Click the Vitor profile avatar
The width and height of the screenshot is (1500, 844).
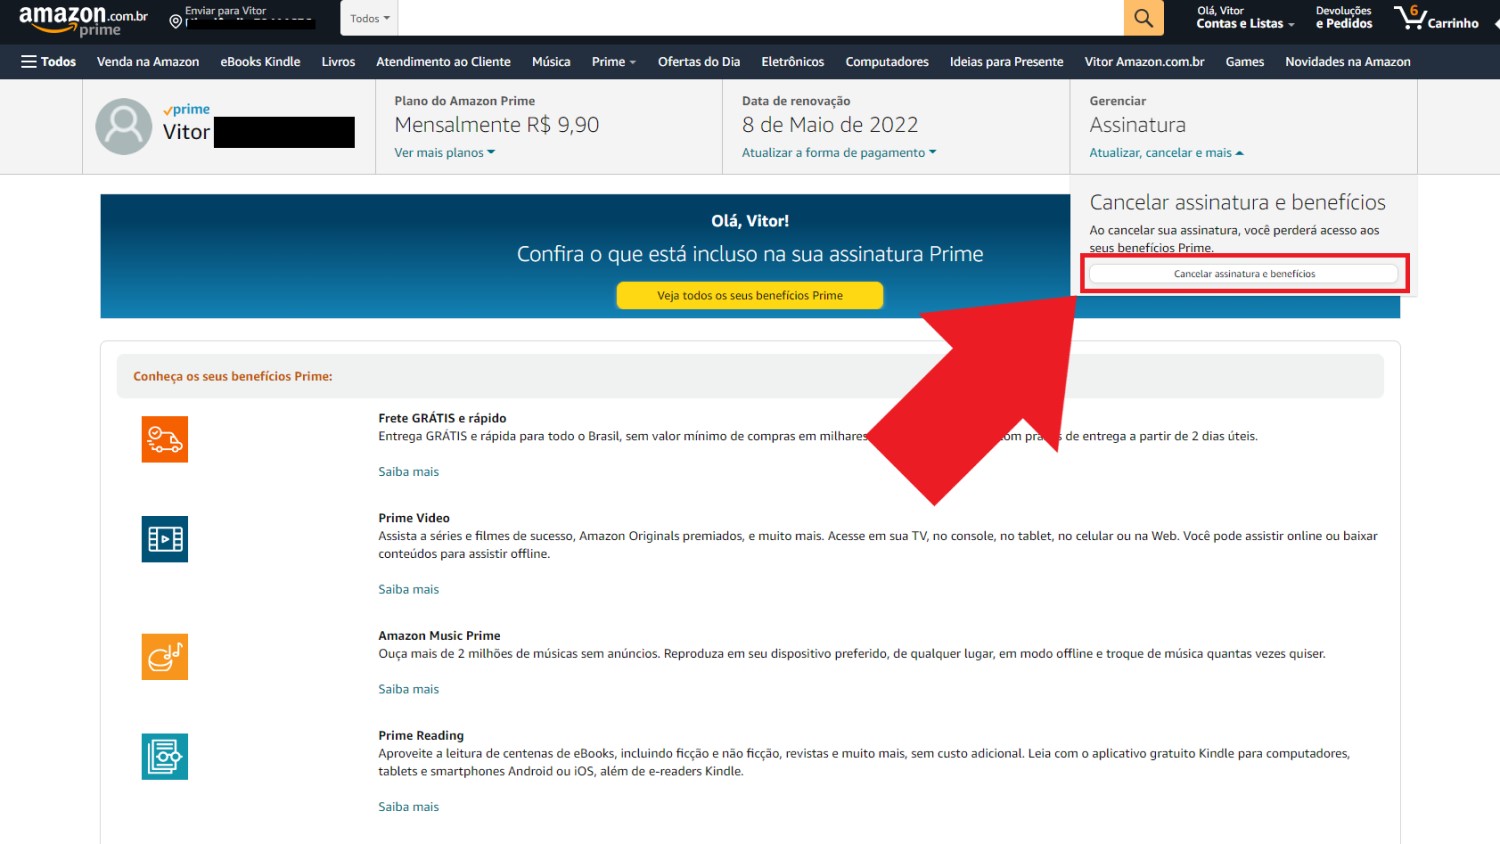pos(123,126)
